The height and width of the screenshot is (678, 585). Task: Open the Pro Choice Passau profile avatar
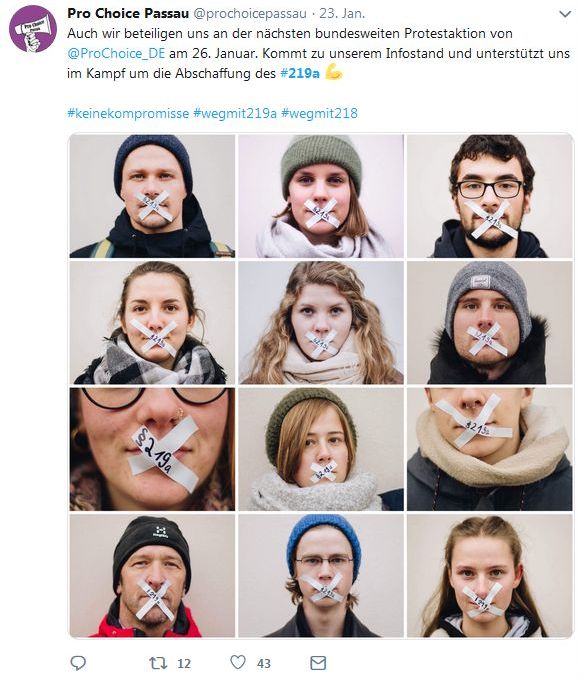33,29
